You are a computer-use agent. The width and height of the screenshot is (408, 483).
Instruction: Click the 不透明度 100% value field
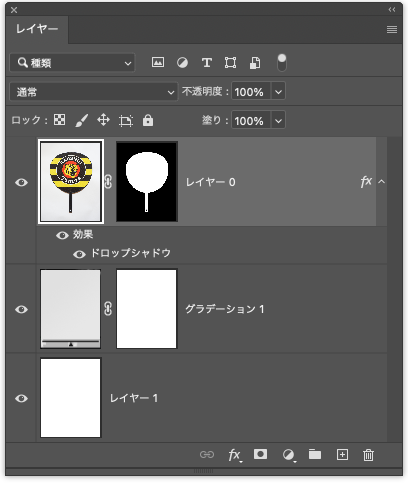[x=252, y=92]
